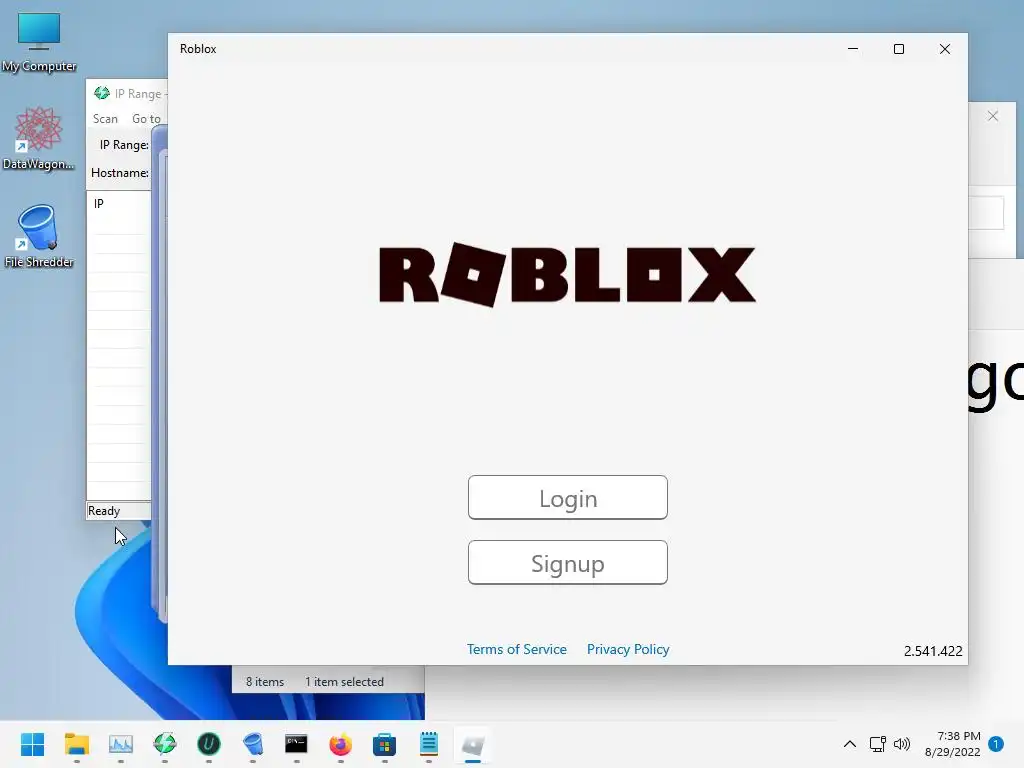The height and width of the screenshot is (768, 1024).
Task: Click the Roblox taskbar icon
Action: 473,744
